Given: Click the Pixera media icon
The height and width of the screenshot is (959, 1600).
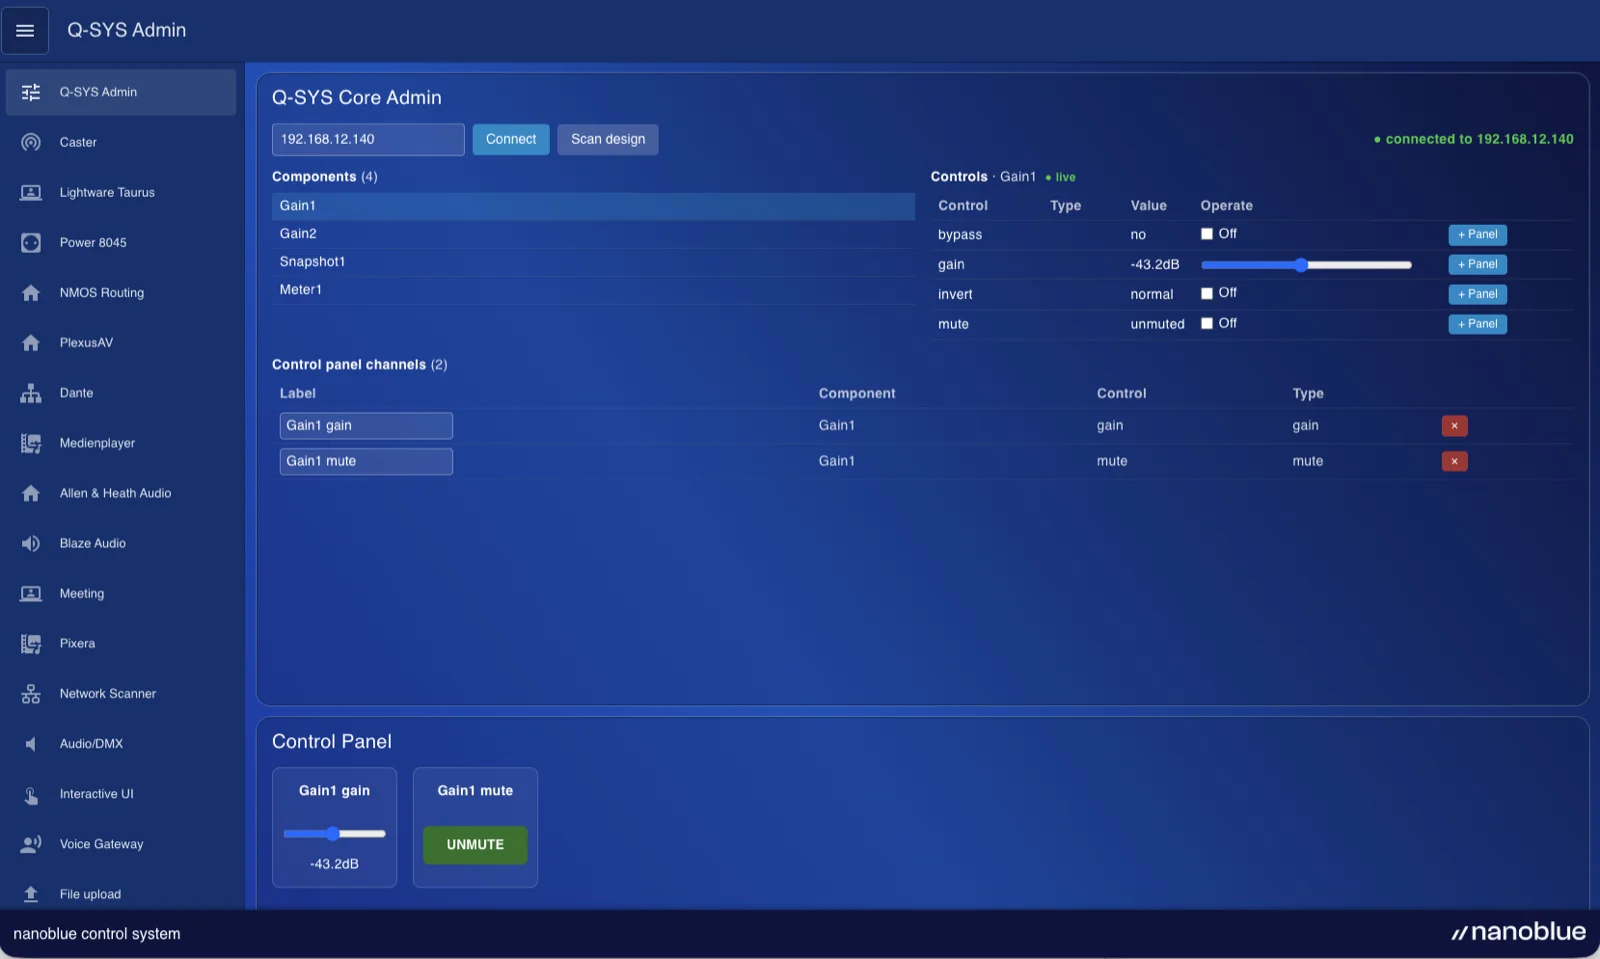Looking at the screenshot, I should point(31,643).
